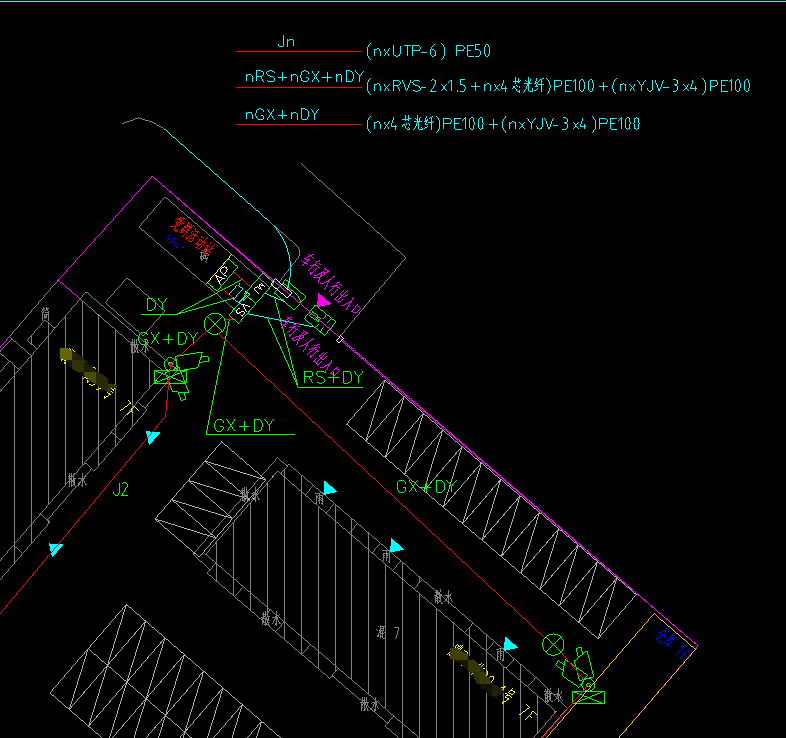Click the nGX+nDY legend label
786x738 pixels.
pyautogui.click(x=282, y=114)
